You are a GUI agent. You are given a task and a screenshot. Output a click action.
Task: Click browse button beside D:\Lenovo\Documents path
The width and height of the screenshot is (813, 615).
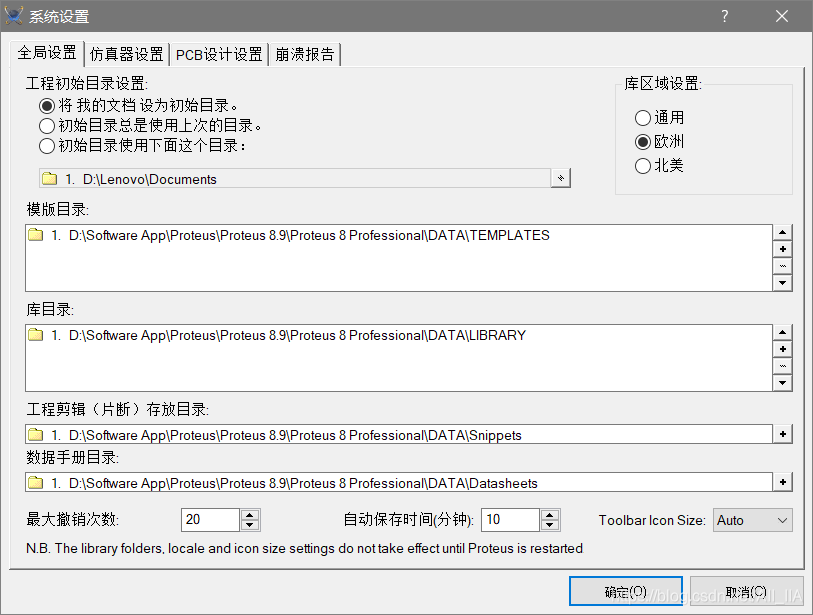pos(560,178)
